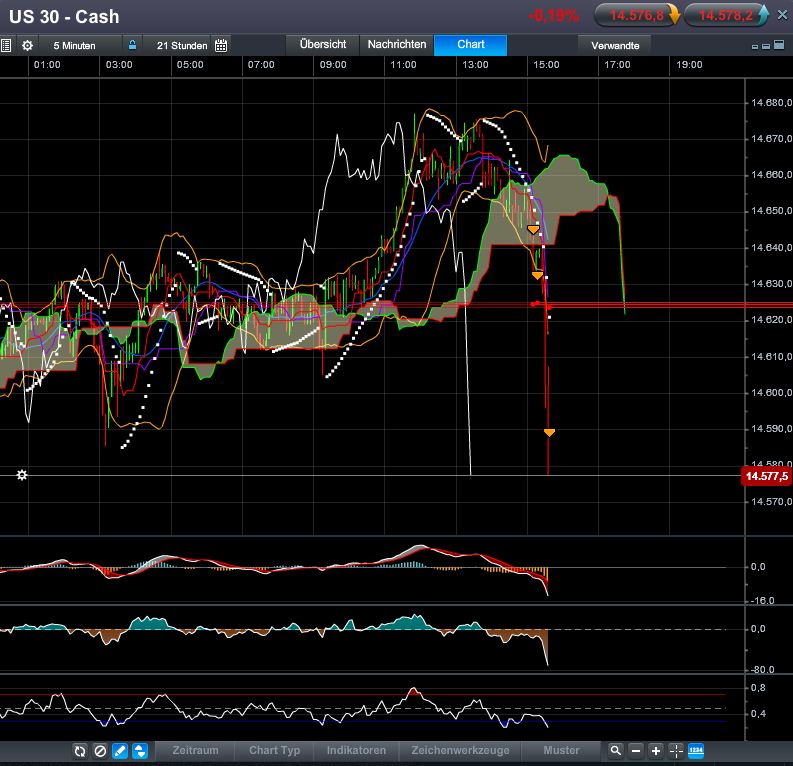Screen dimensions: 793x766
Task: Open the 21 Stunden range dropdown
Action: tap(181, 45)
